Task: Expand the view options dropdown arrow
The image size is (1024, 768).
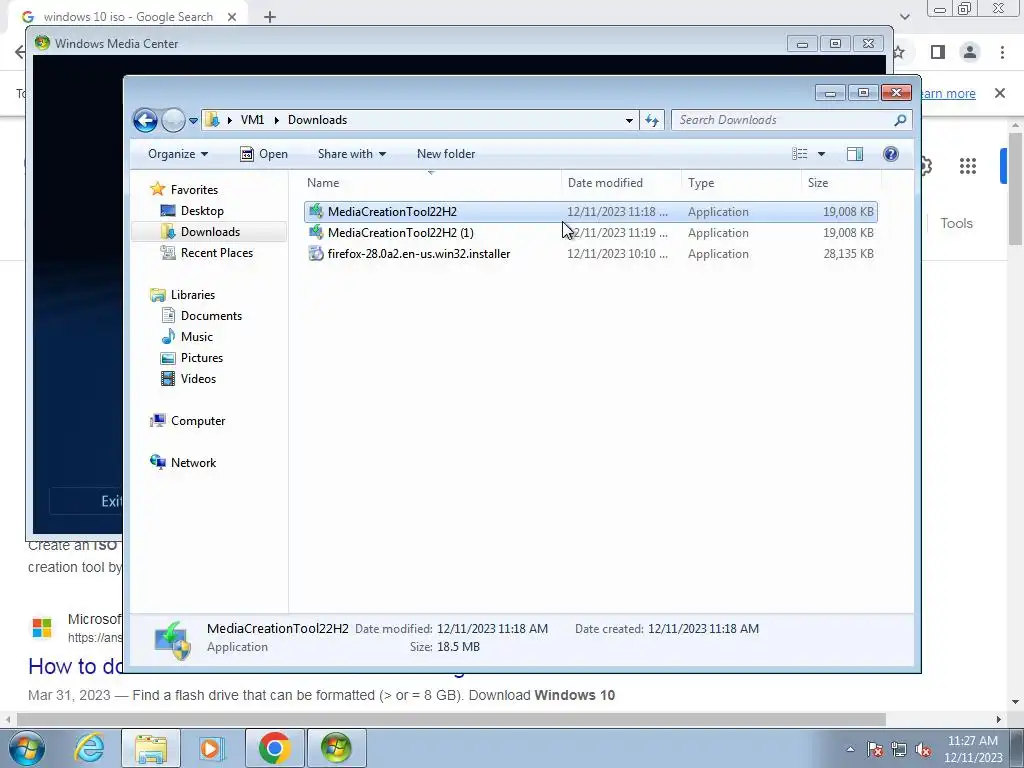Action: tap(822, 154)
